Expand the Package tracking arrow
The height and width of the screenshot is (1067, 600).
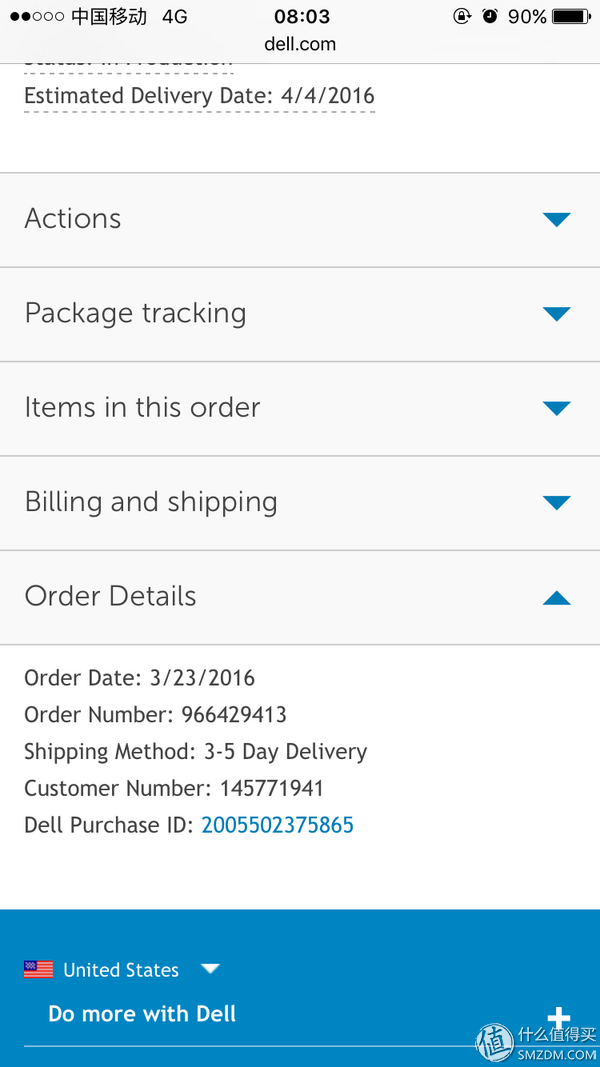556,314
